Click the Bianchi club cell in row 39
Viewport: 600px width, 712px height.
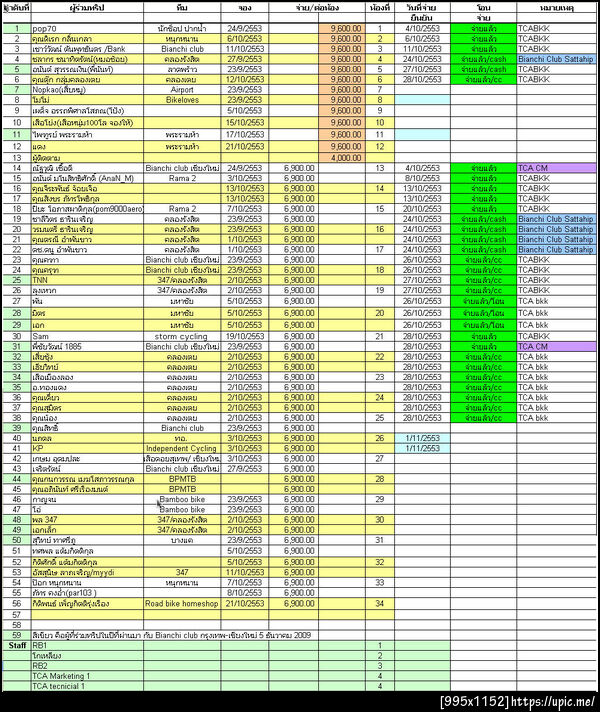182,428
